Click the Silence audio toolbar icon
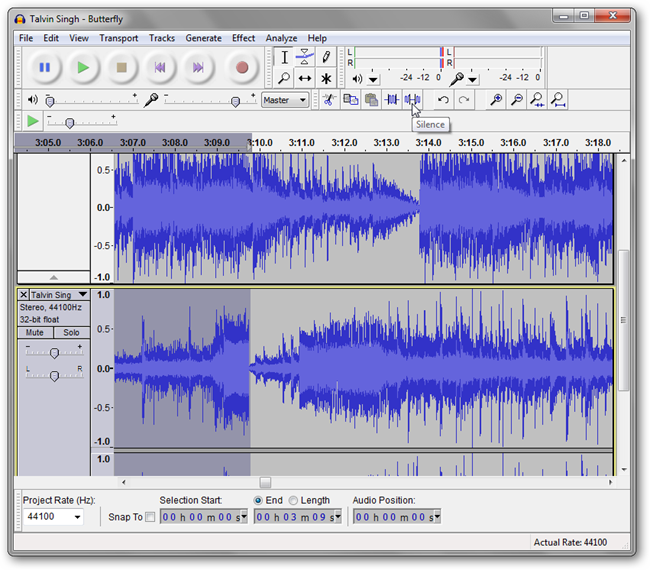650x570 pixels. tap(413, 99)
